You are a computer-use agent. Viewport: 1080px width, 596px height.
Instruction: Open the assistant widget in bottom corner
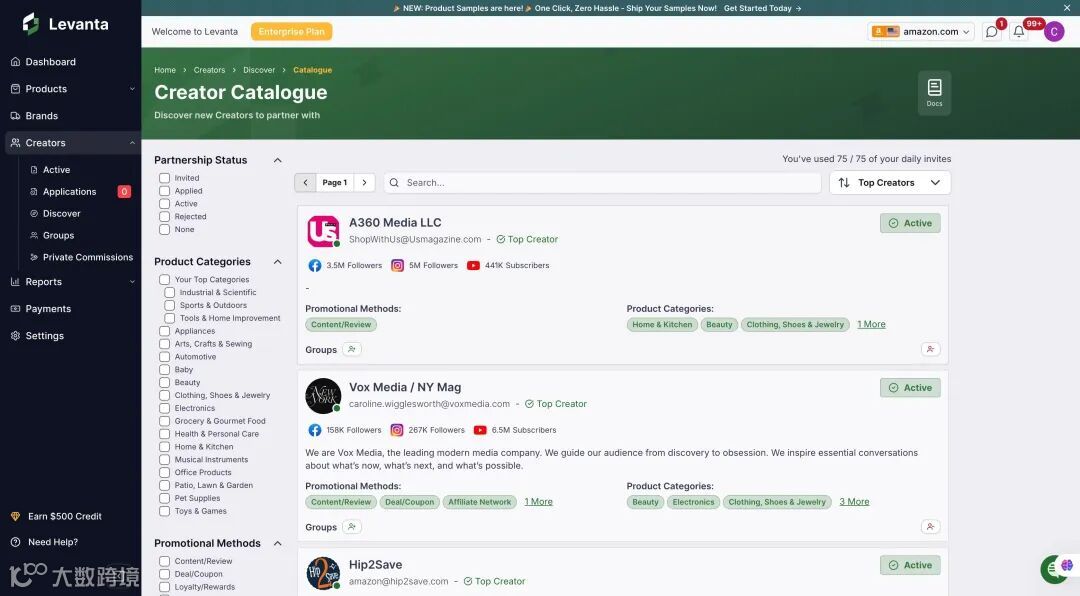(1055, 569)
